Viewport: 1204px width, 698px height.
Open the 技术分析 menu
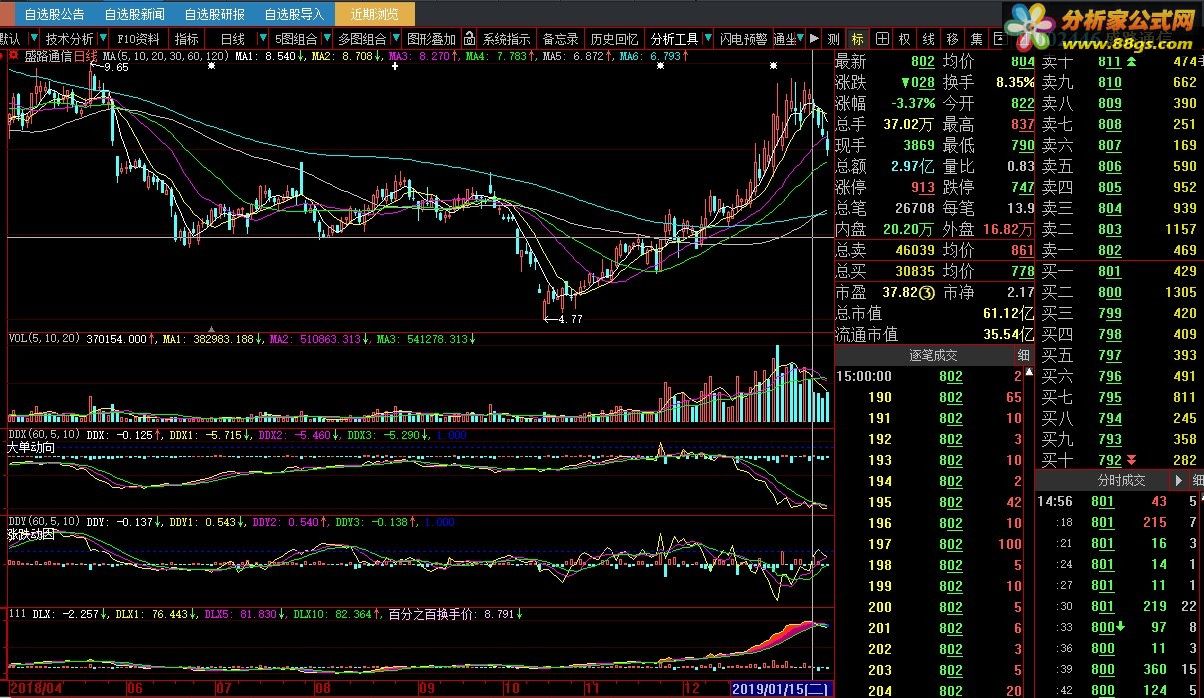click(70, 39)
